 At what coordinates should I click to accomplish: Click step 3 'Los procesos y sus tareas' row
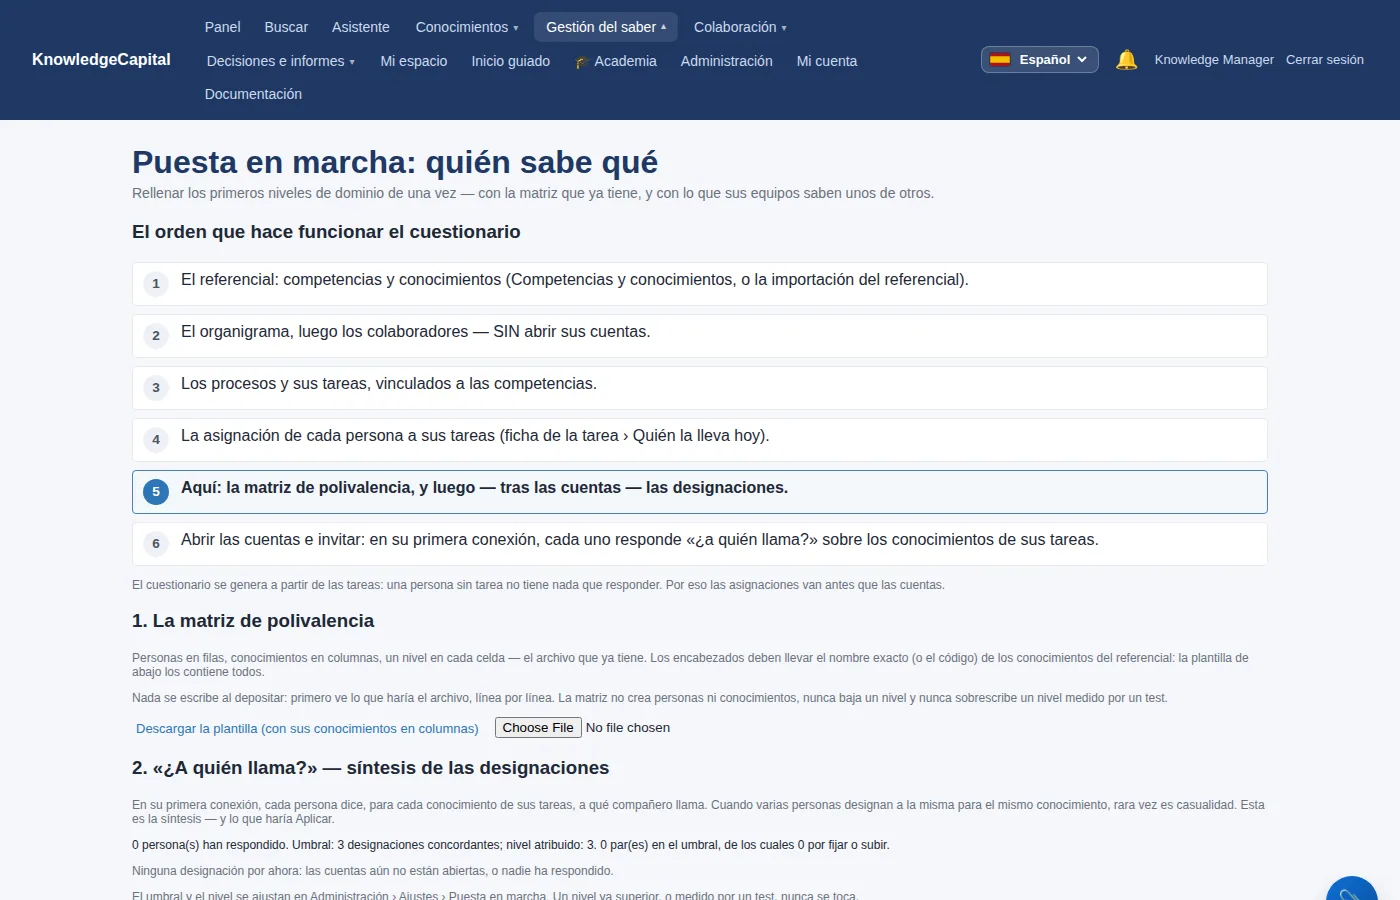[700, 388]
